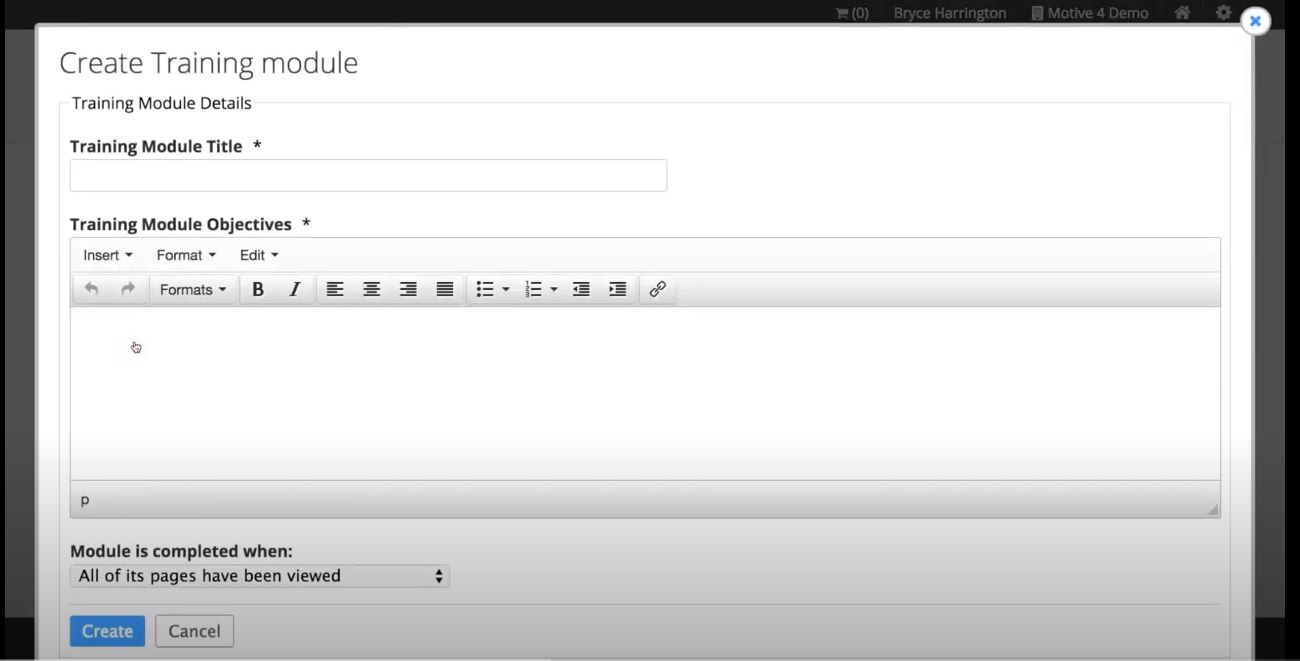Screen dimensions: 1300x661
Task: Toggle bold formatting
Action: pyautogui.click(x=257, y=289)
